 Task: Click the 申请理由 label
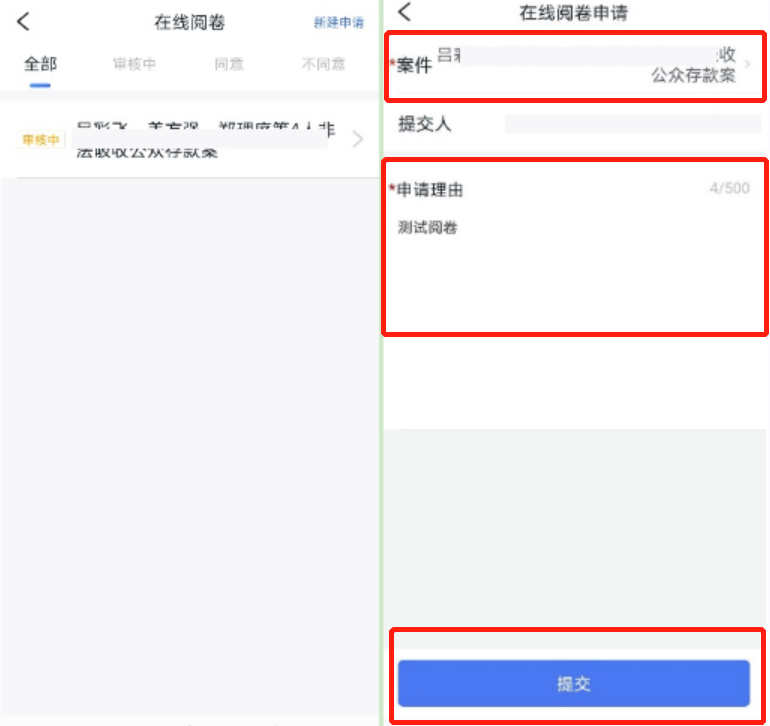tap(430, 190)
